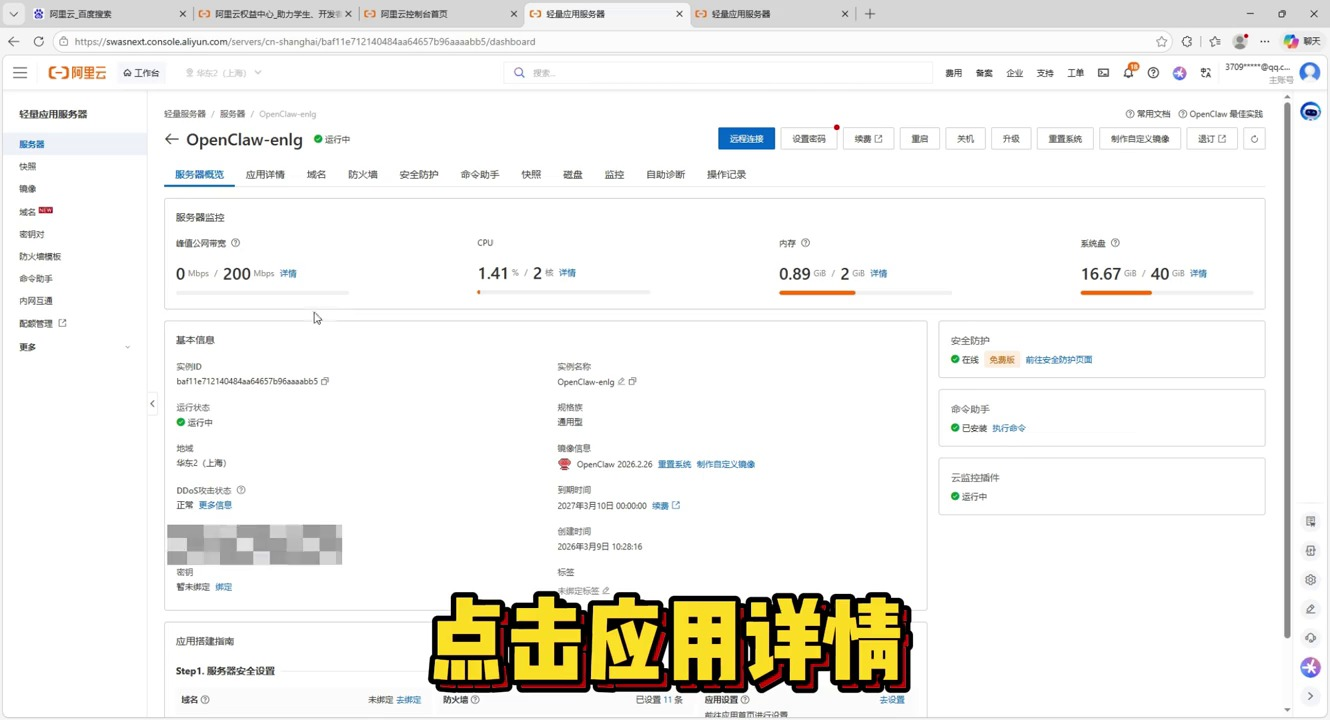This screenshot has height=720, width=1330.
Task: Collapse the left sidebar handle
Action: click(152, 404)
